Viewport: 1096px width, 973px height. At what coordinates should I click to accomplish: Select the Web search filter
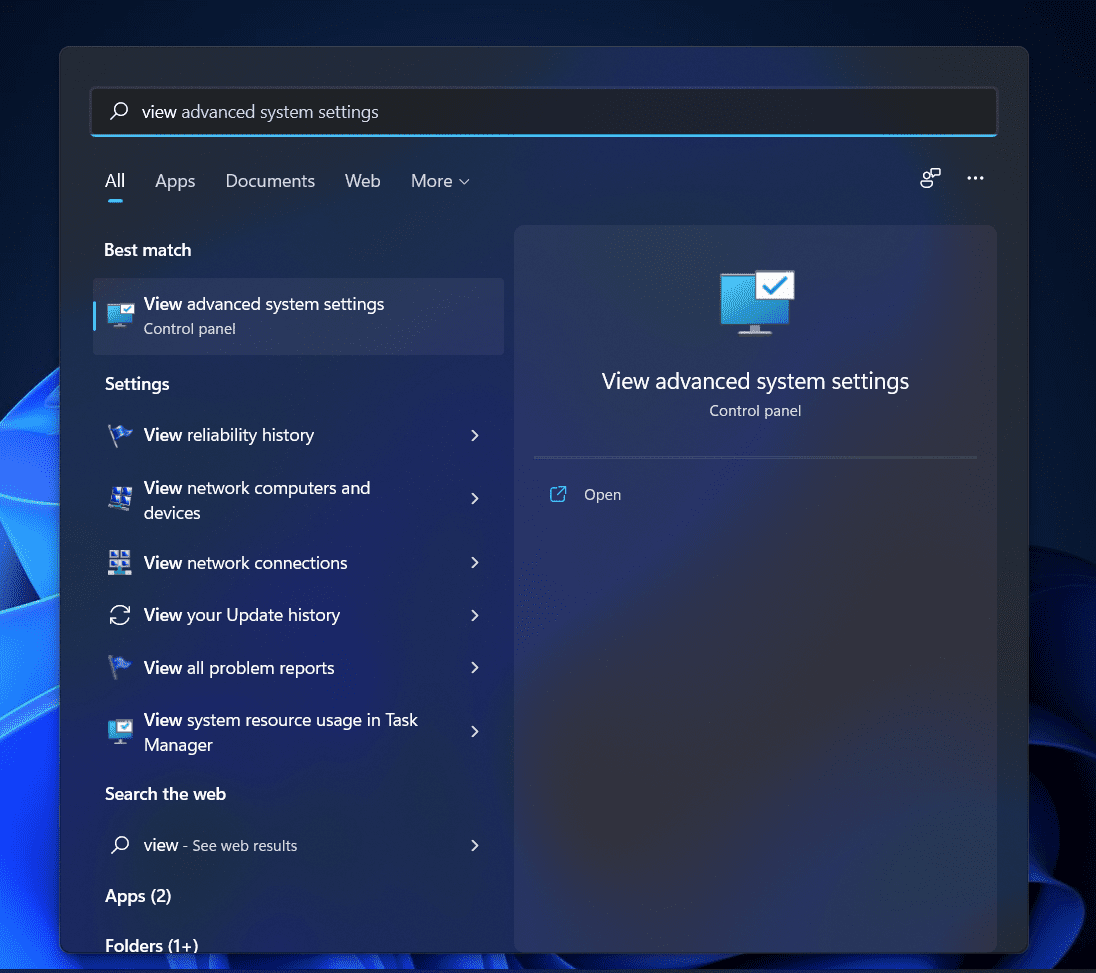[362, 181]
